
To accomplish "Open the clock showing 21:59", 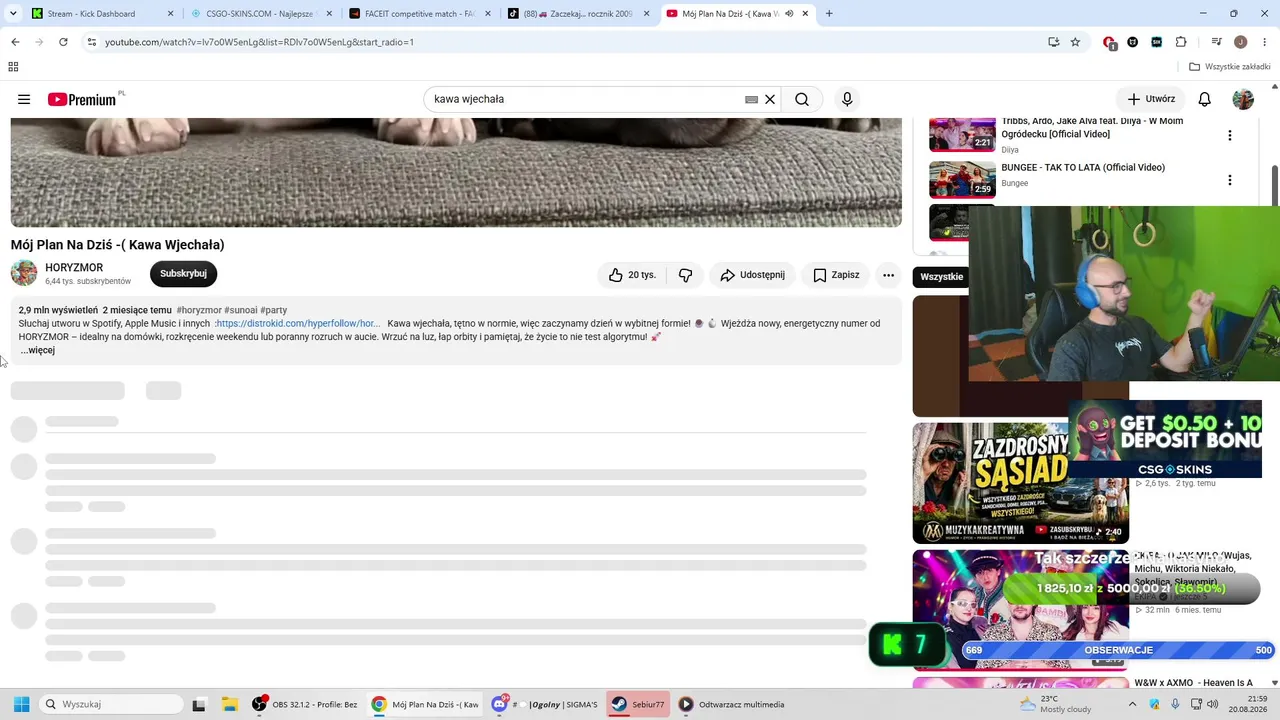I will (1250, 704).
